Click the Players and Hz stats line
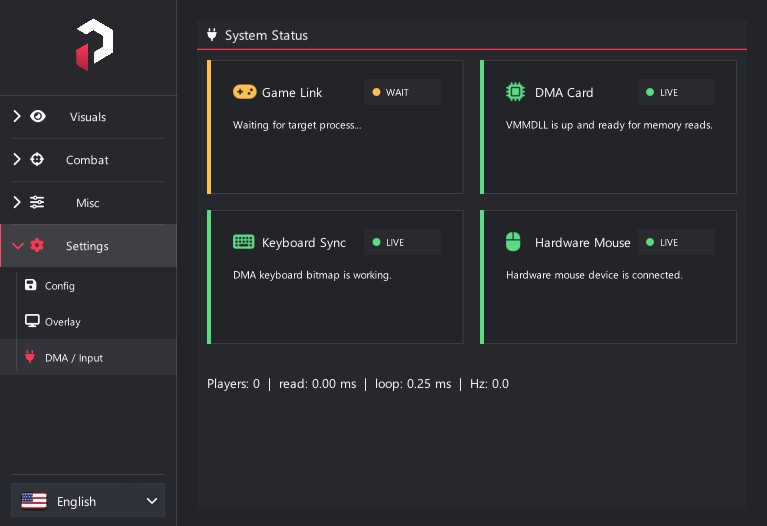The height and width of the screenshot is (526, 767). 358,384
